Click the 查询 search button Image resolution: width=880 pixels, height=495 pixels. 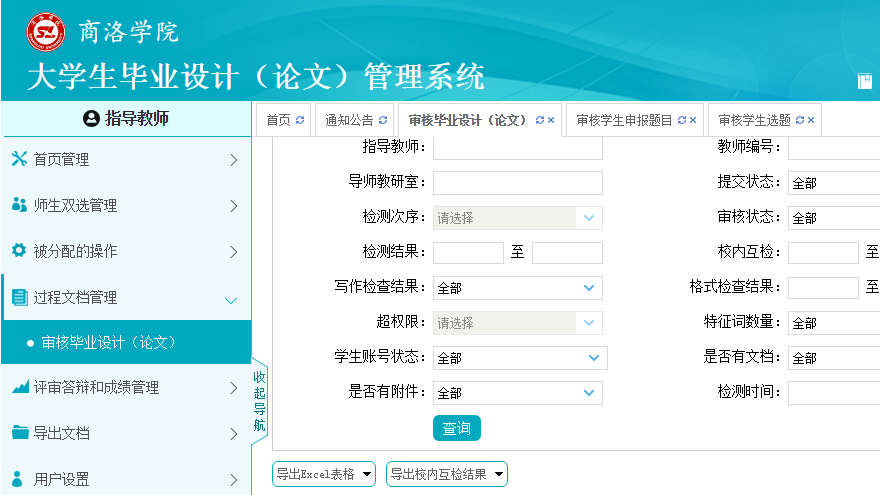tap(457, 428)
